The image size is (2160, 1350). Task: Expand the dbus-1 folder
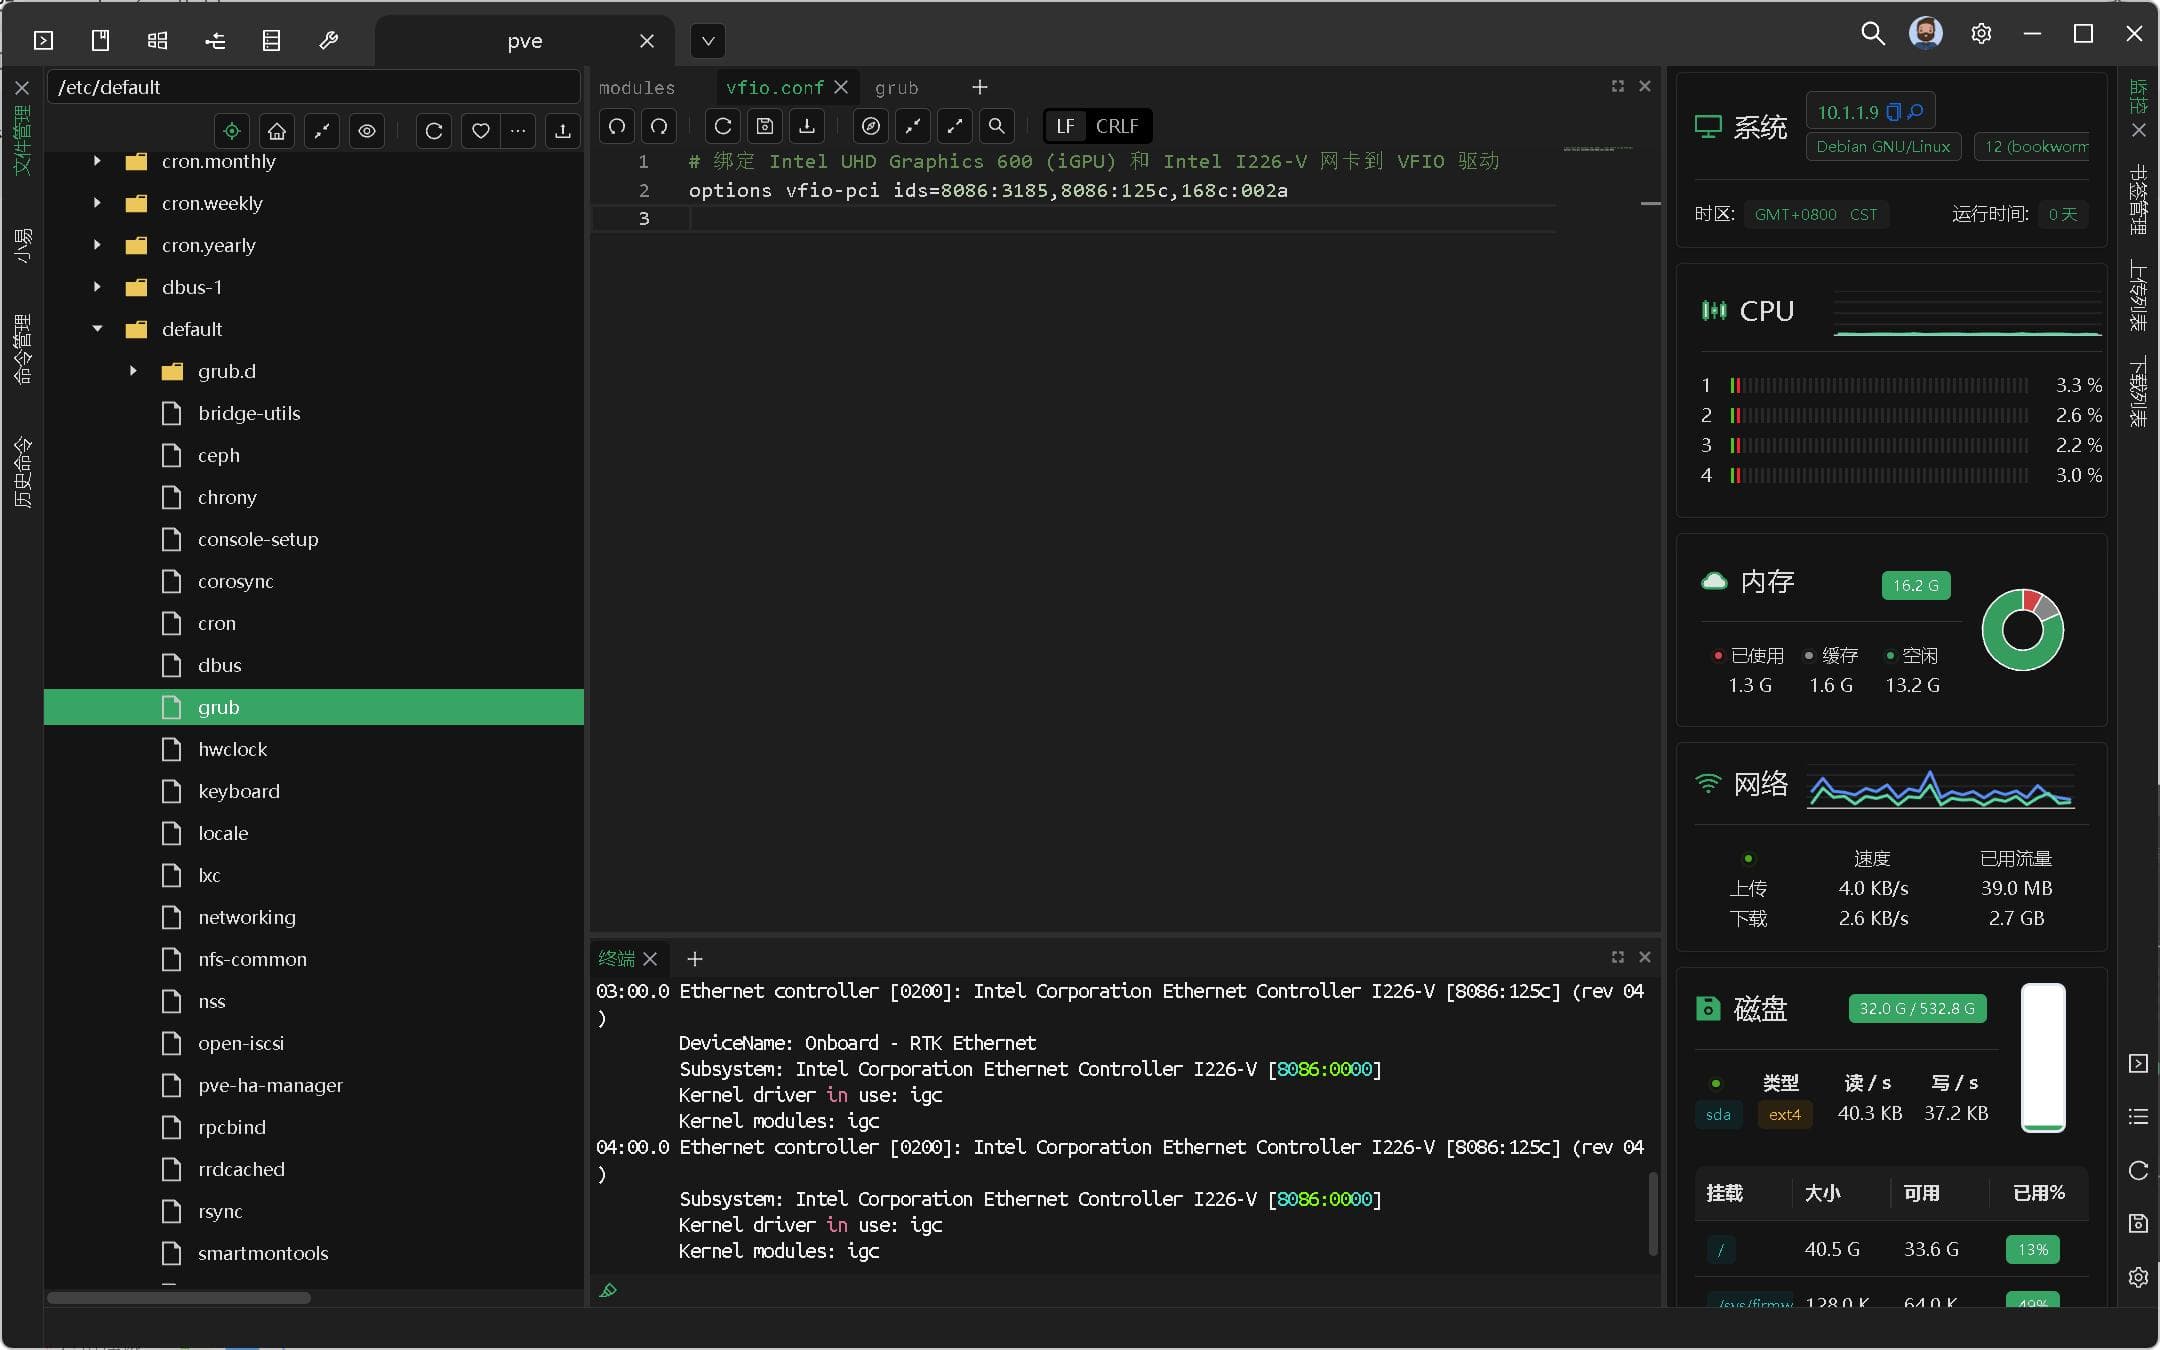click(x=97, y=287)
